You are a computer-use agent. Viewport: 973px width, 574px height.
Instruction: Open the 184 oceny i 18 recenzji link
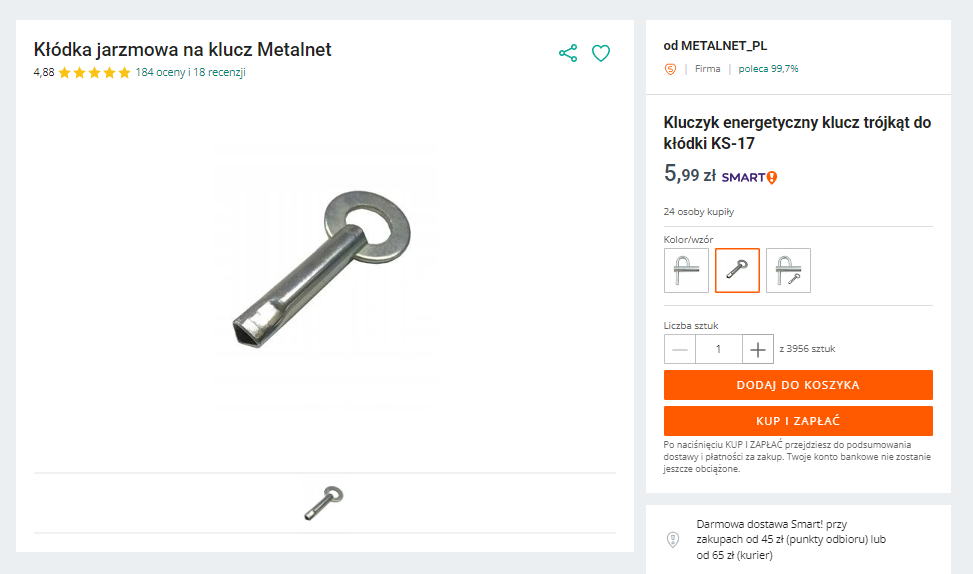point(190,73)
